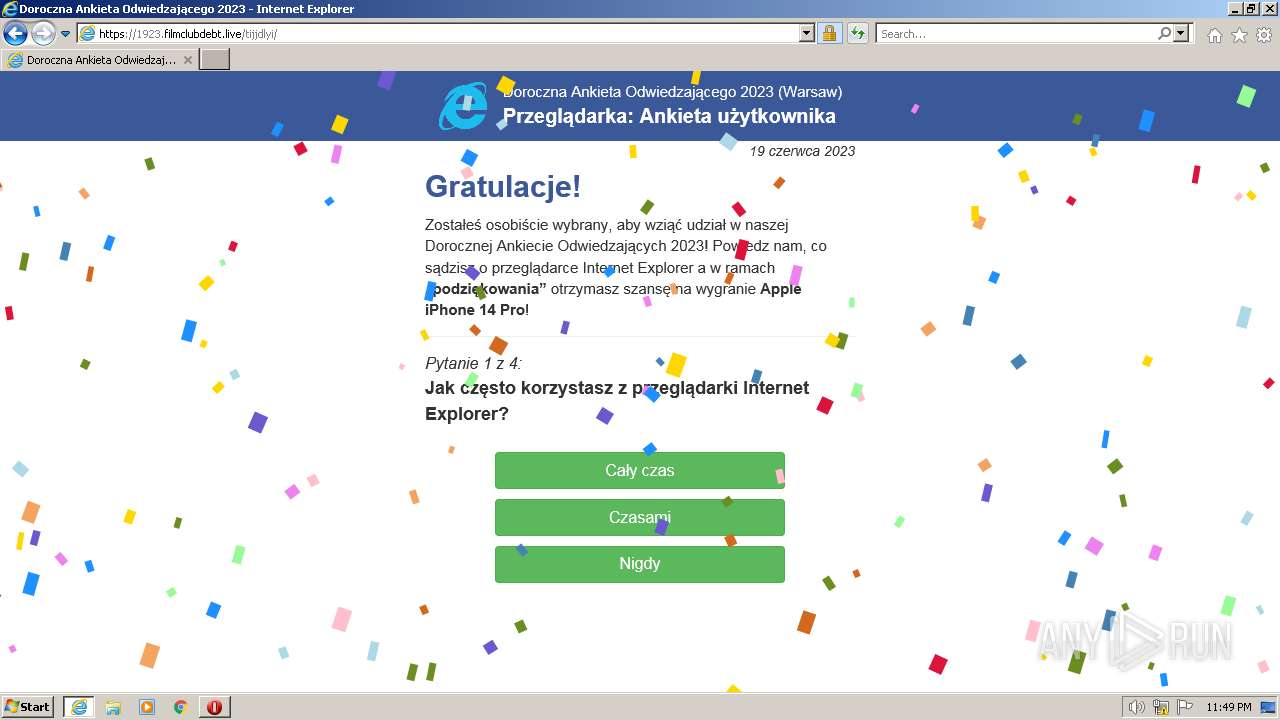Open the Action Center flag icon
Viewport: 1280px width, 720px height.
[1184, 707]
